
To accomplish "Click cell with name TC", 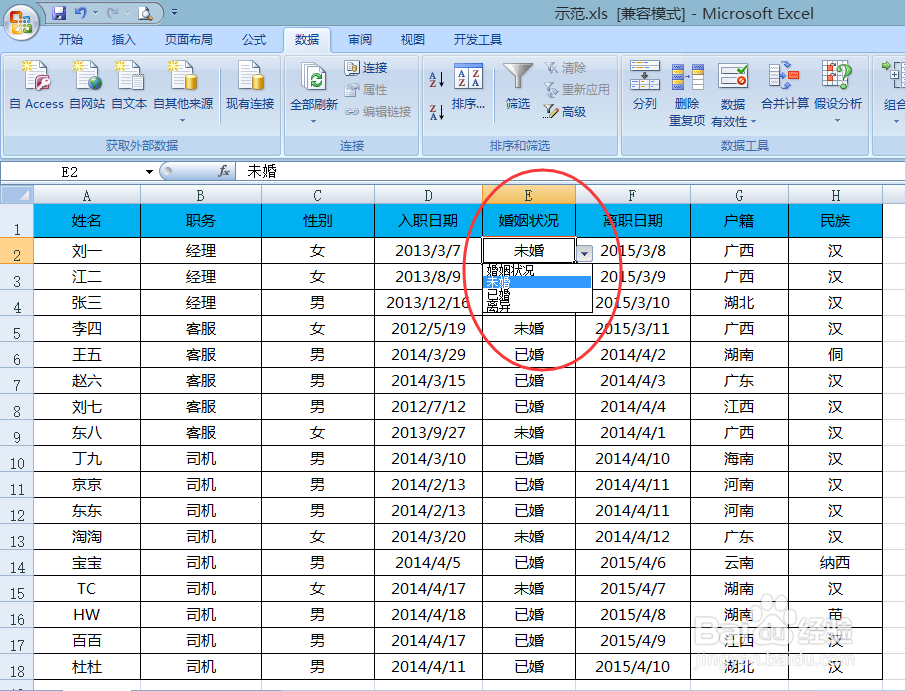I will 87,588.
